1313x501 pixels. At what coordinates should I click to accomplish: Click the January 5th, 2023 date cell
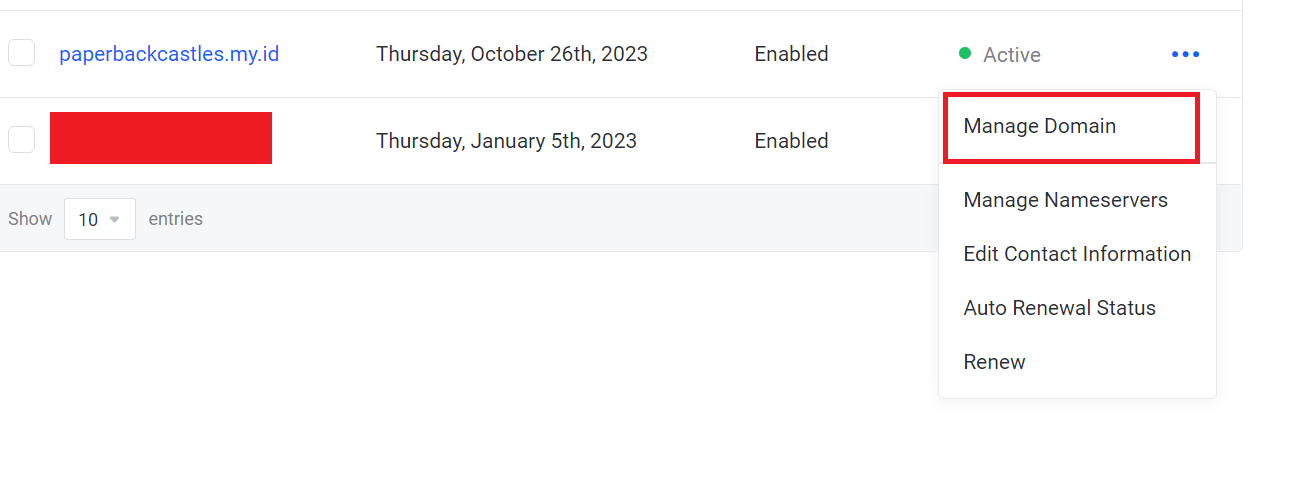point(506,141)
